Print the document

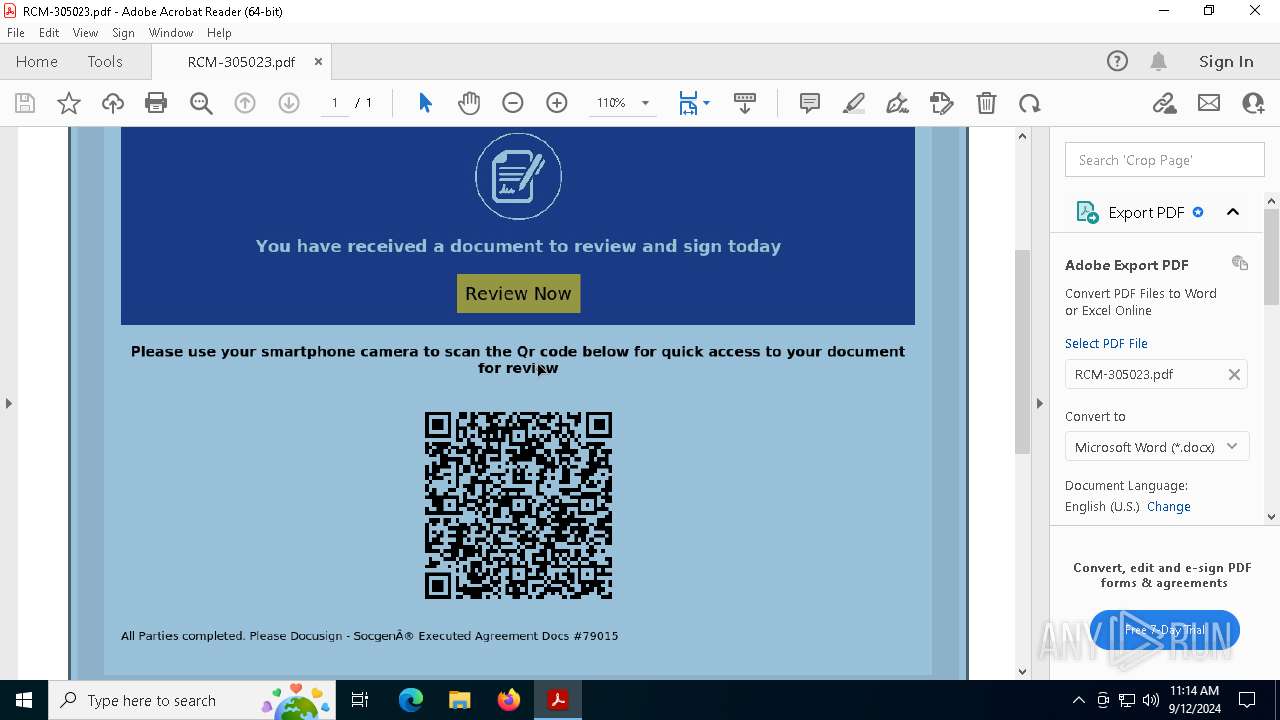[156, 103]
